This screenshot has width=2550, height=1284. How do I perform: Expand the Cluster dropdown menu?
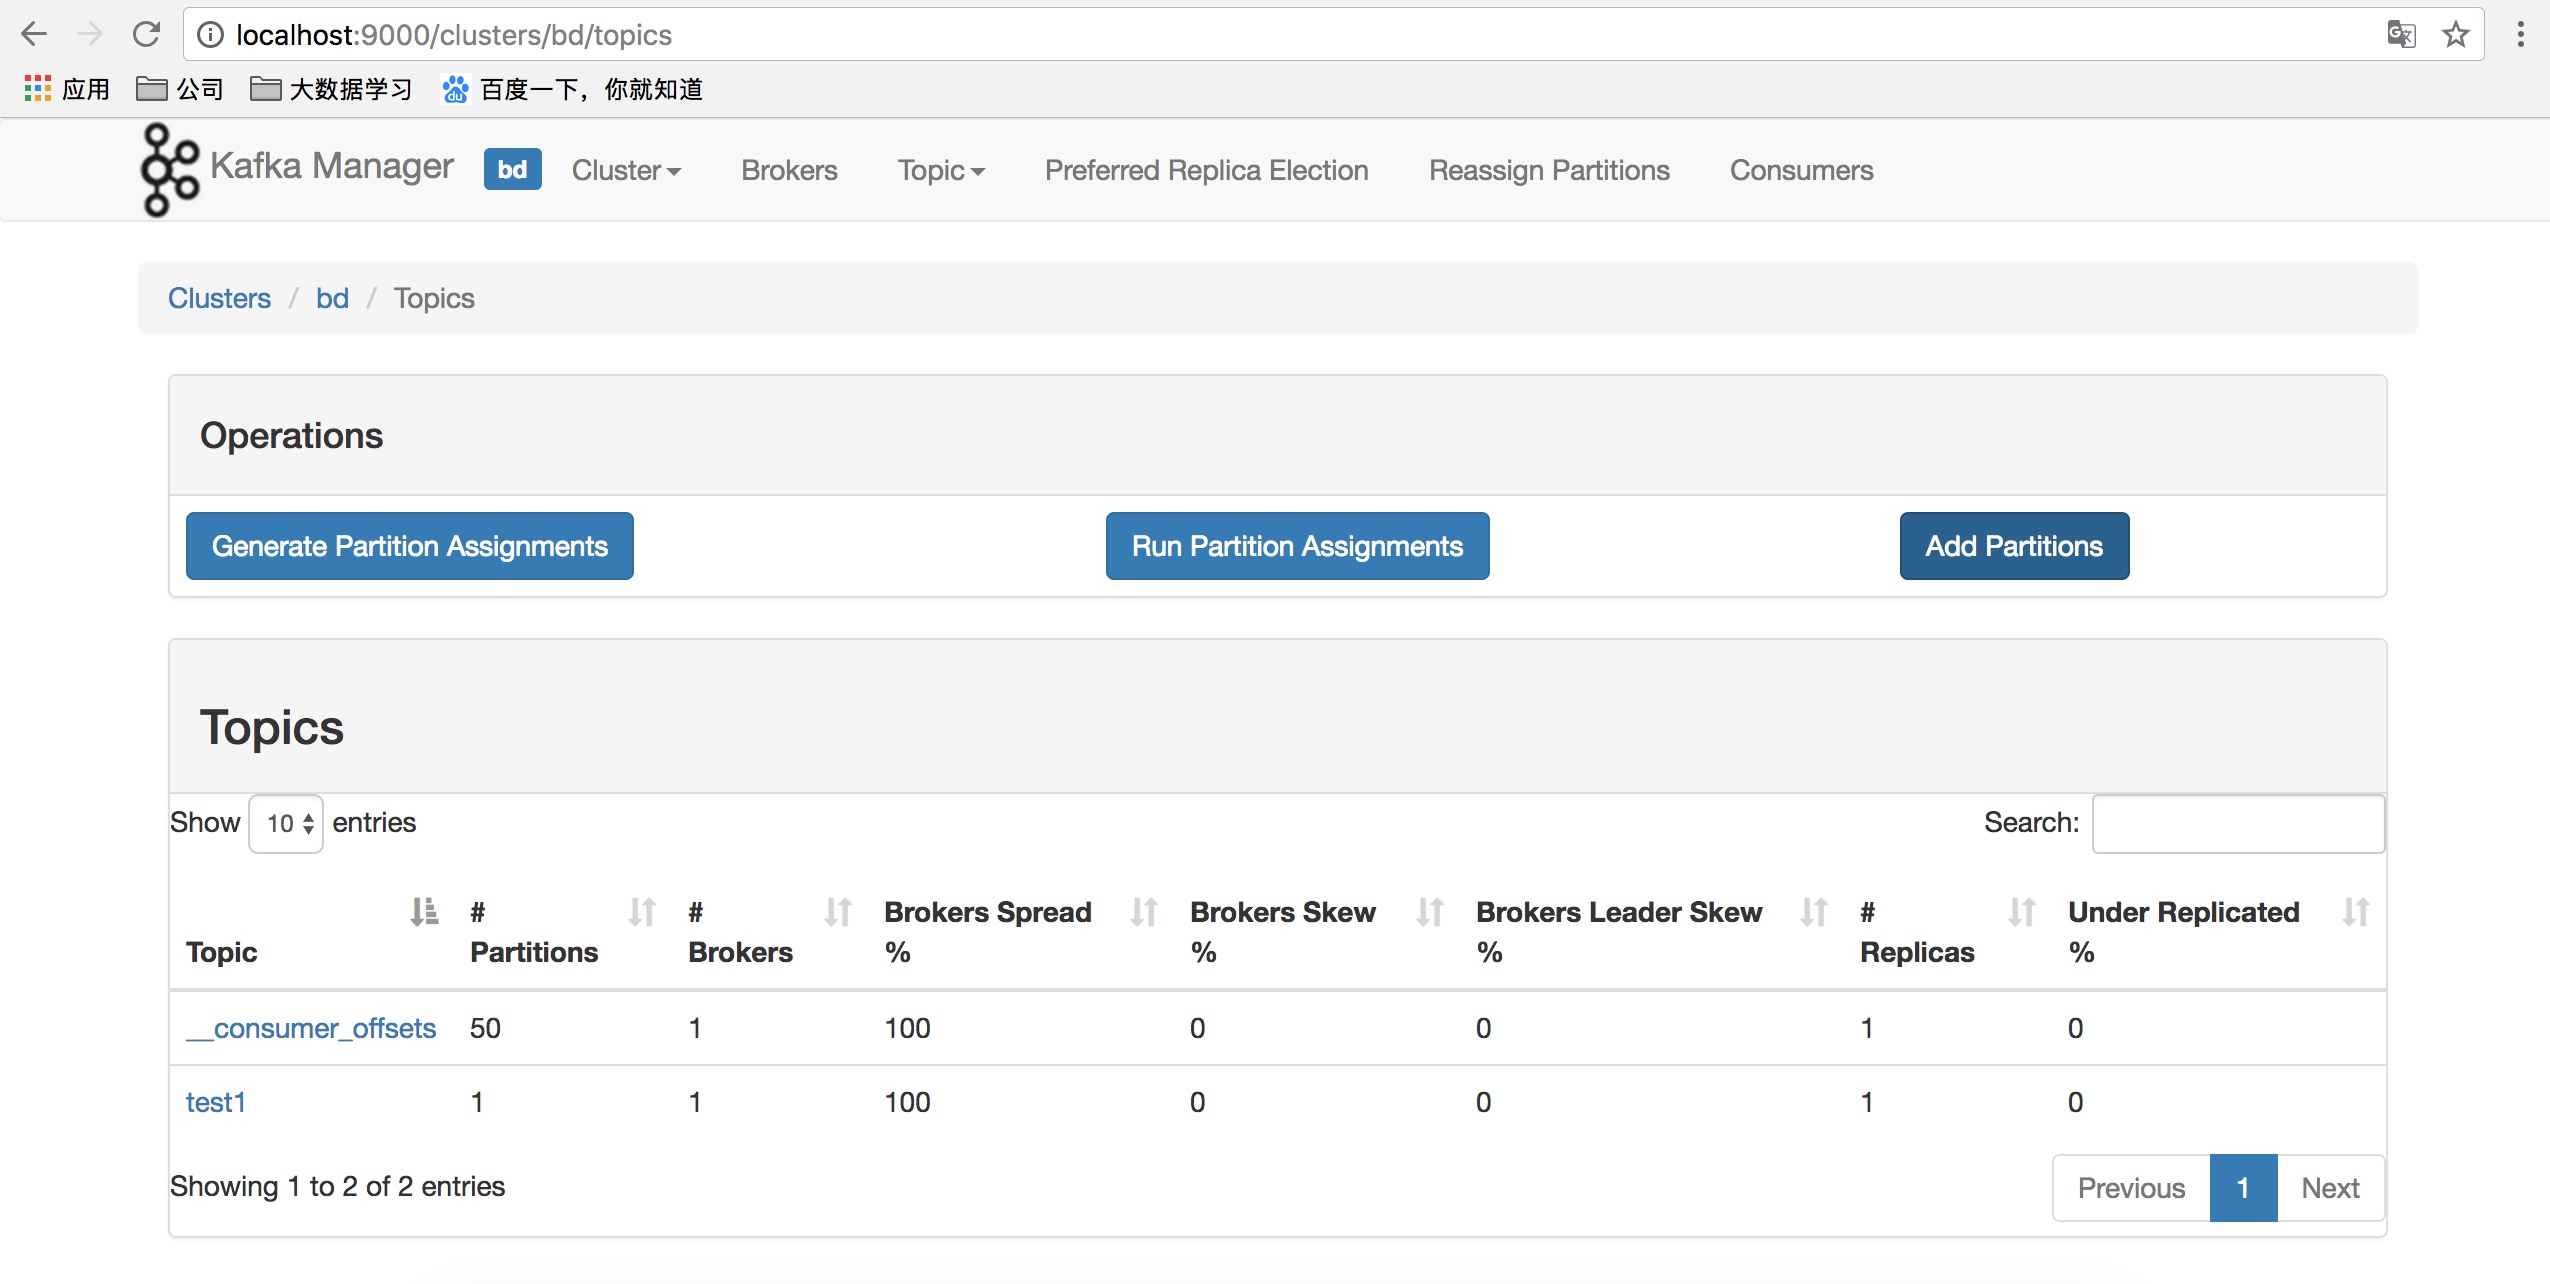point(626,170)
